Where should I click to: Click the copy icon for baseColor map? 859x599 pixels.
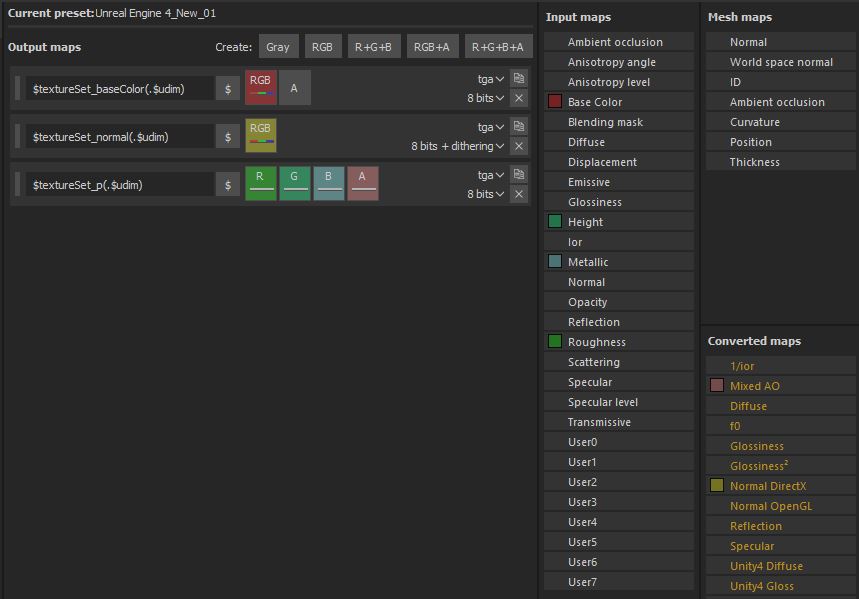(x=519, y=78)
